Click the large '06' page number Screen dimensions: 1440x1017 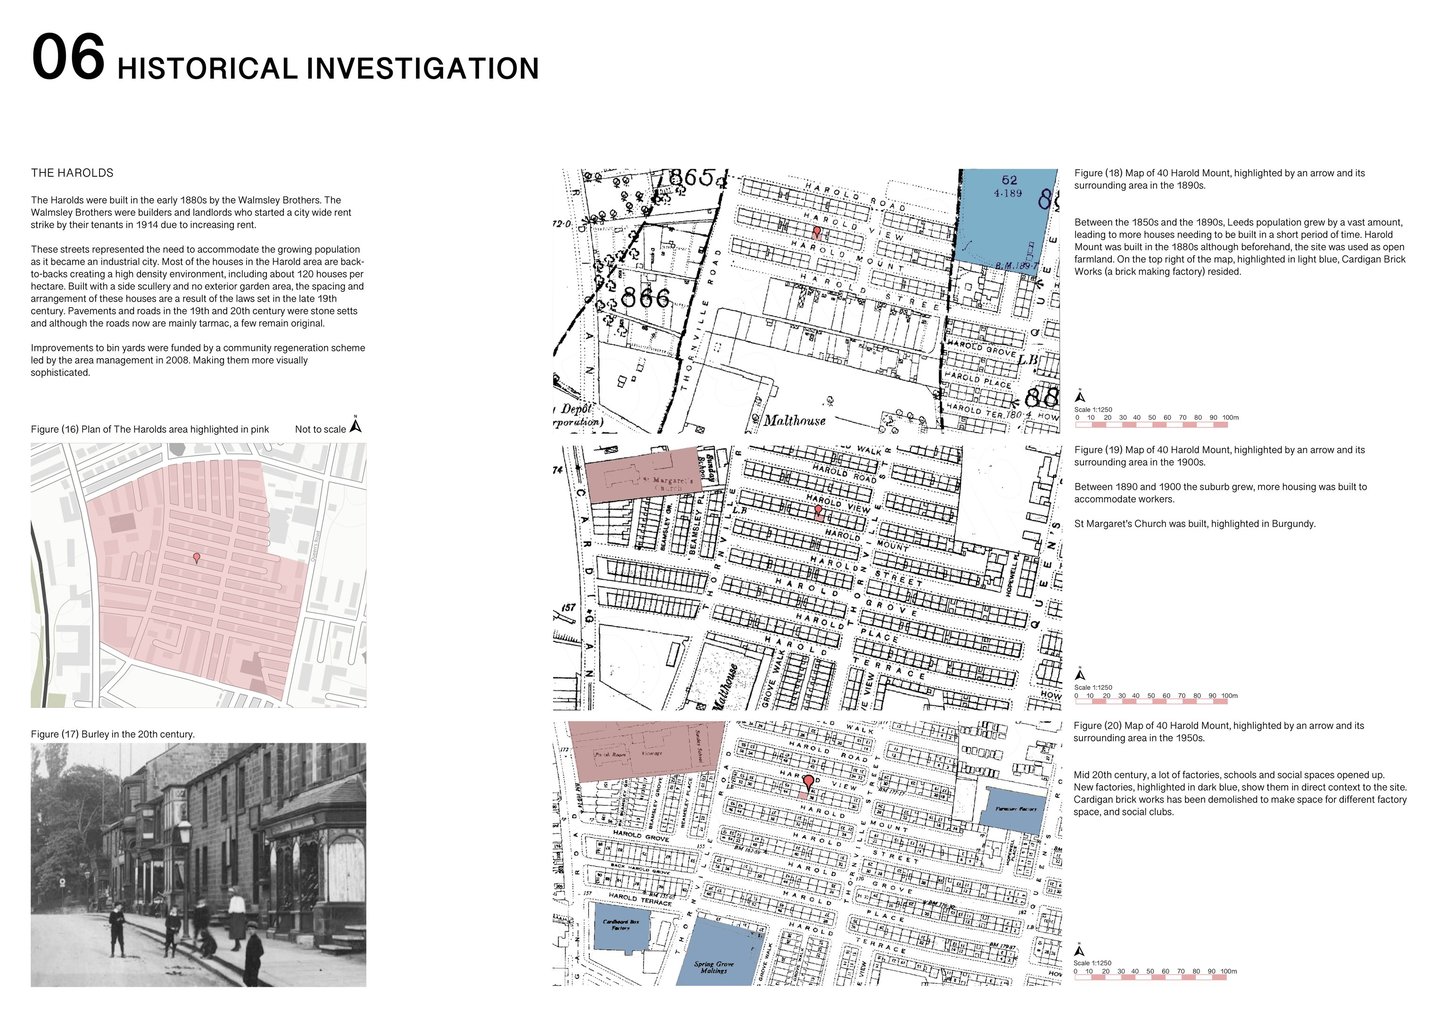68,58
